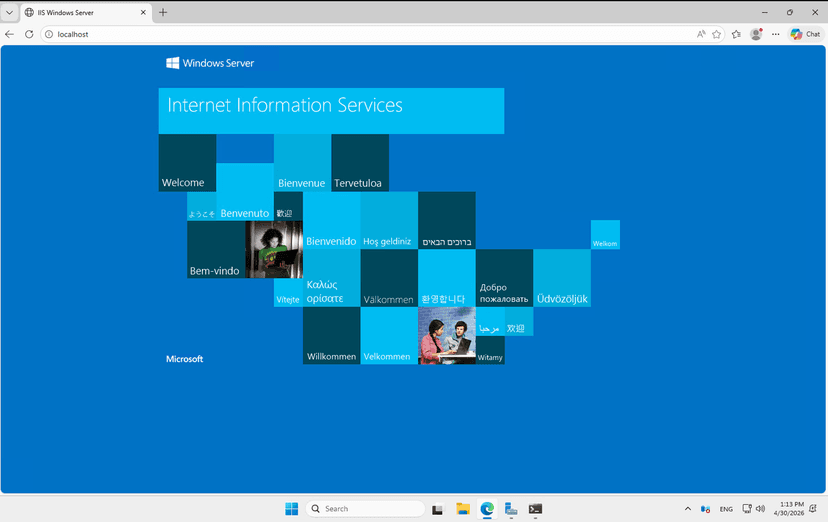Image resolution: width=828 pixels, height=522 pixels.
Task: Open Task View from the taskbar
Action: 437,509
